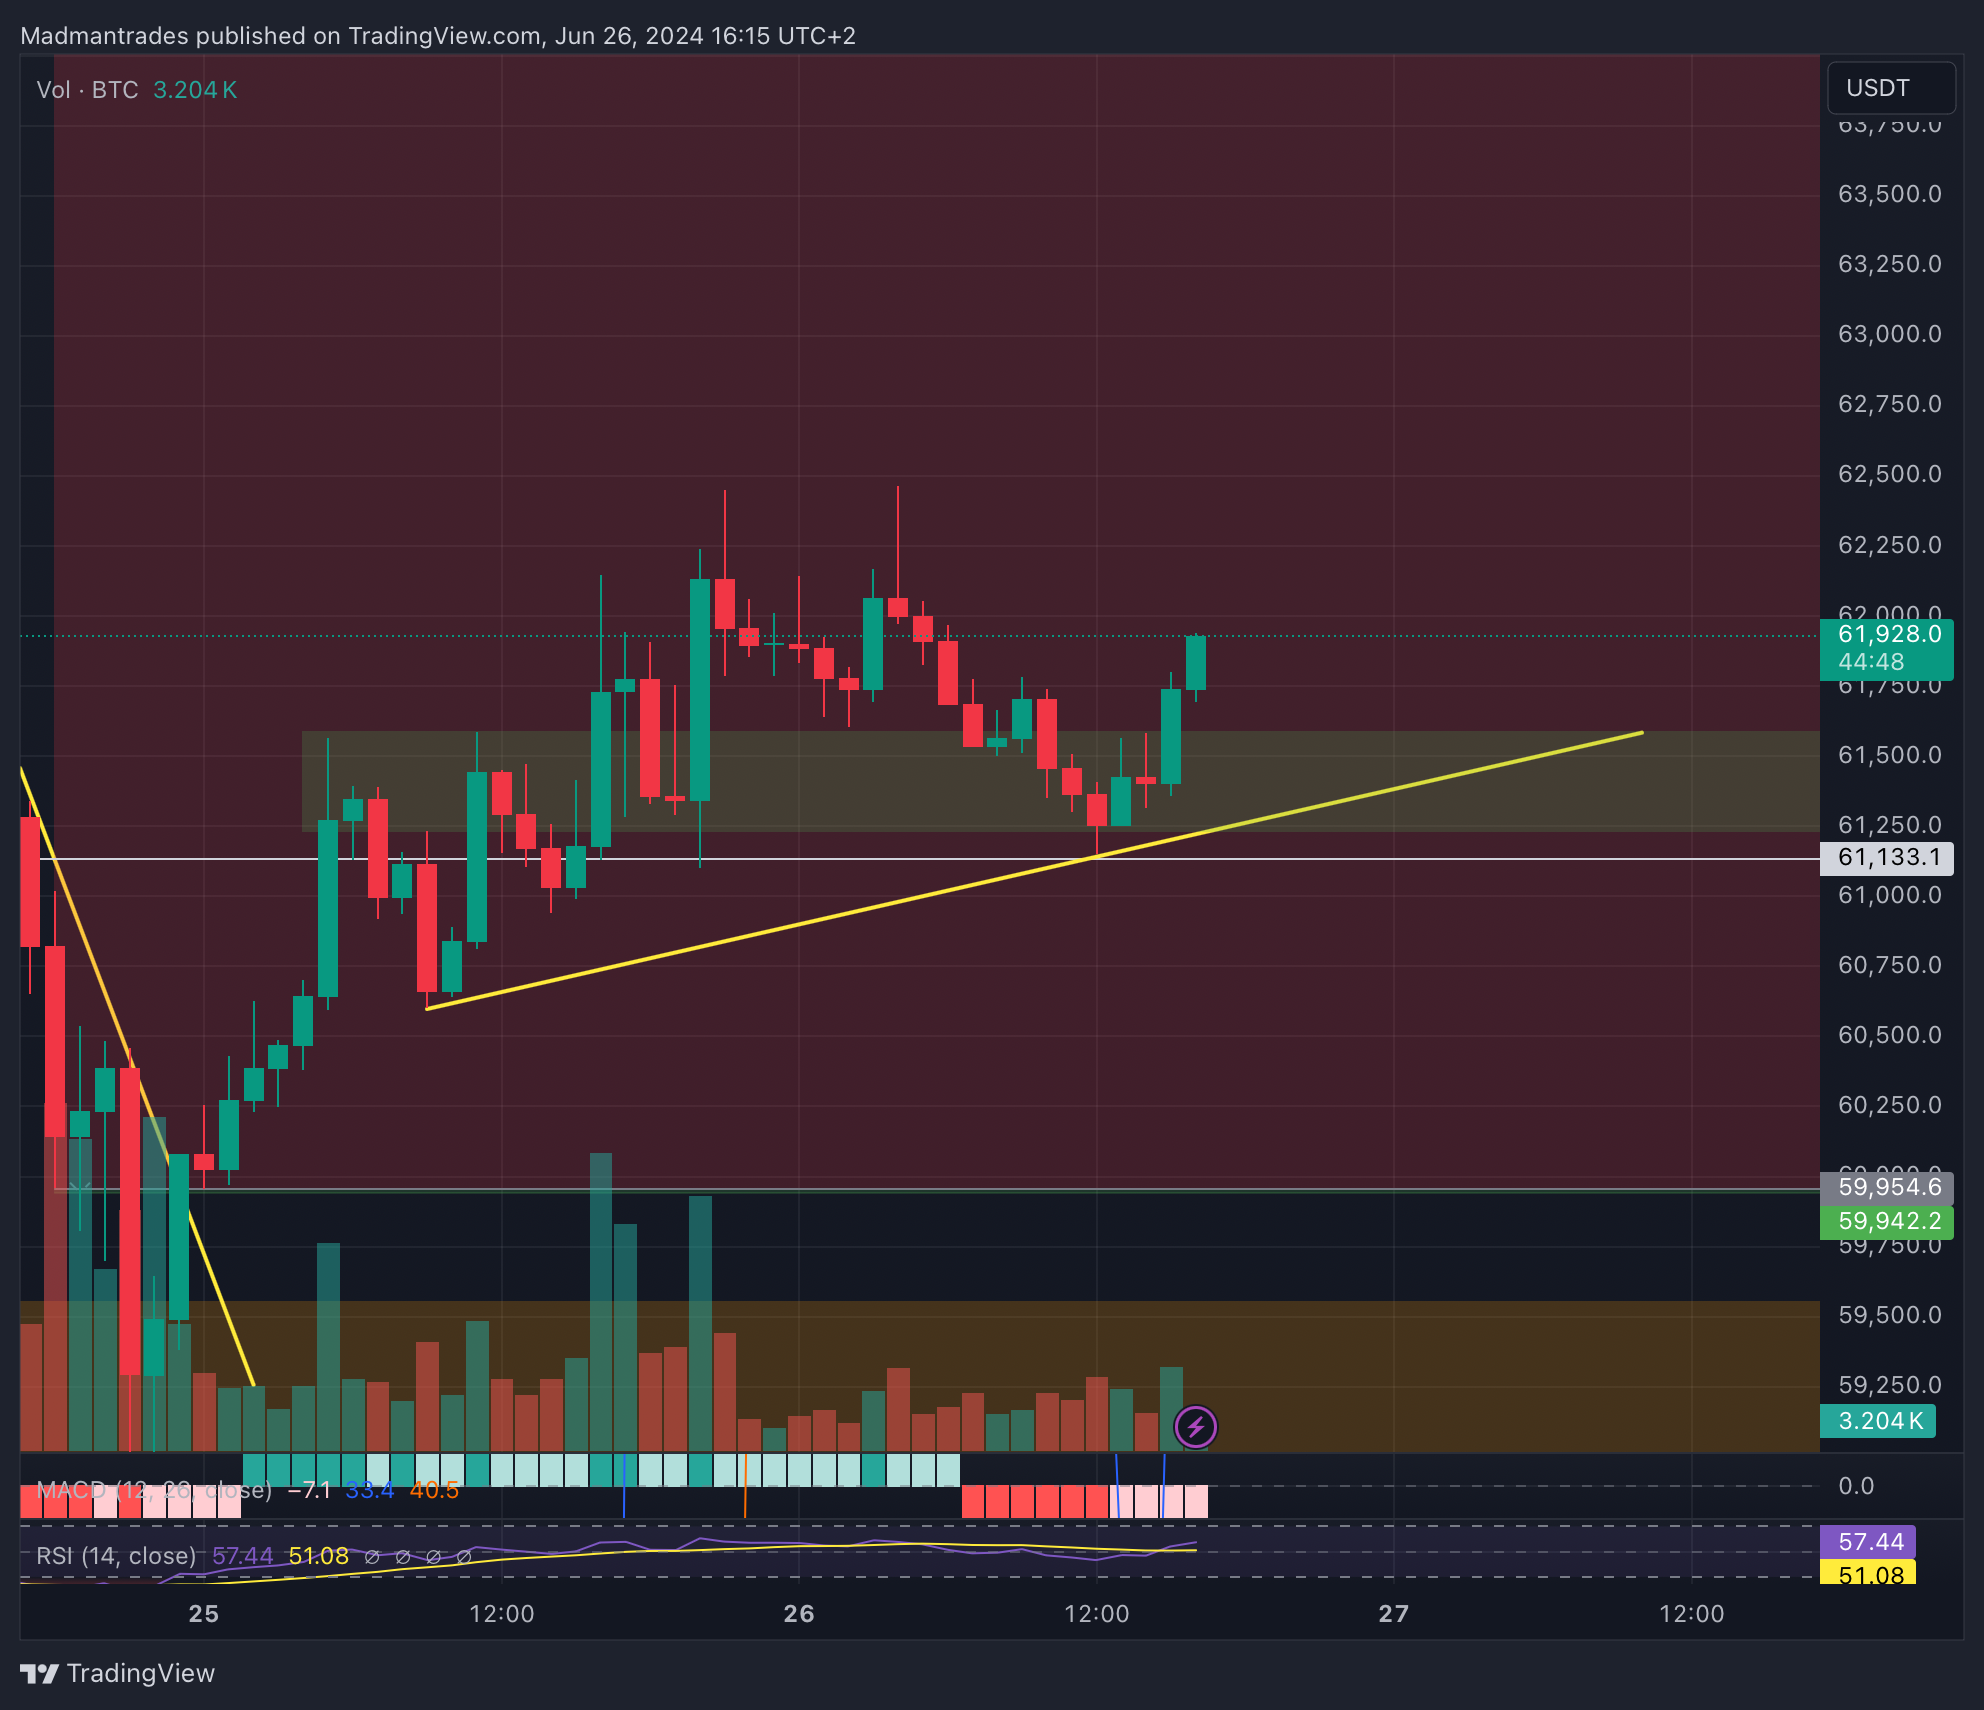Click the RSI legend value 57.44
Viewport: 1984px width, 1710px height.
click(243, 1556)
